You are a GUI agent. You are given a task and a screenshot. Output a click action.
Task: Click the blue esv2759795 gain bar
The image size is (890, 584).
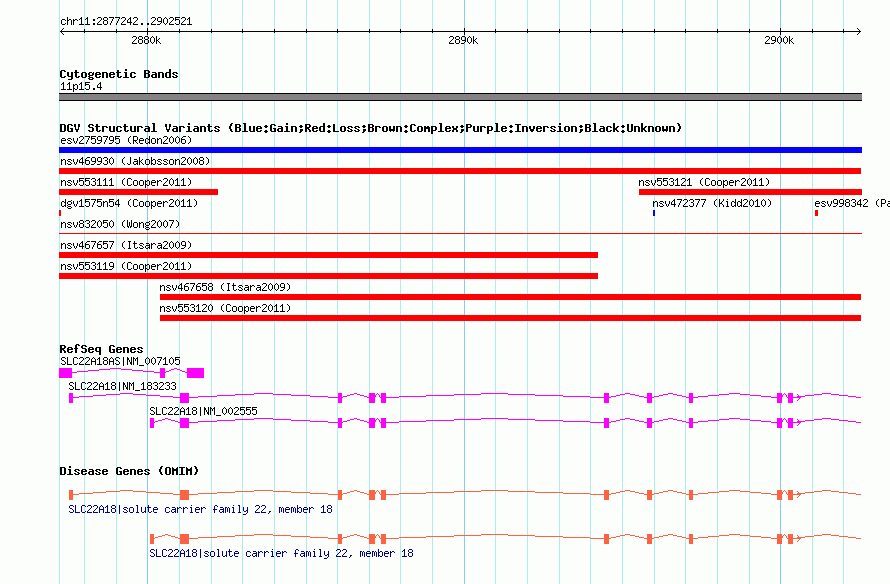(460, 150)
